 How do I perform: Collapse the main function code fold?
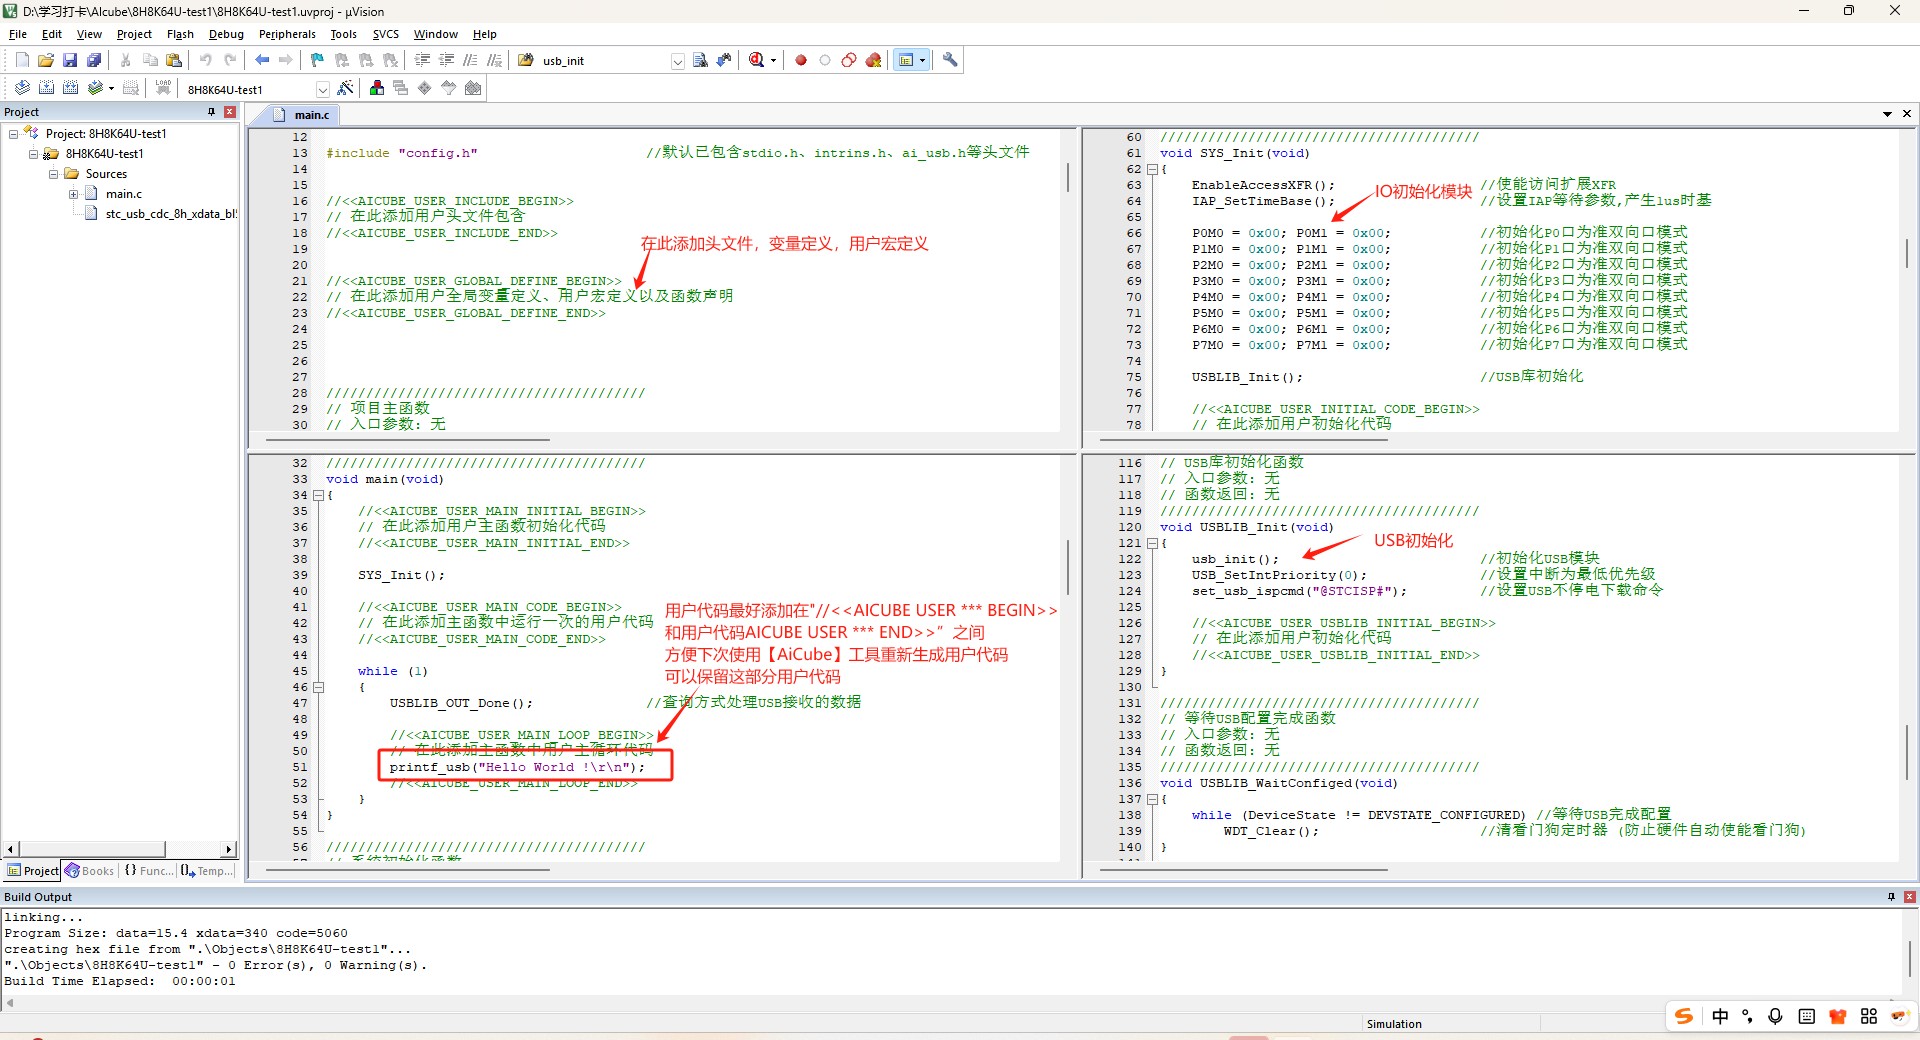318,495
